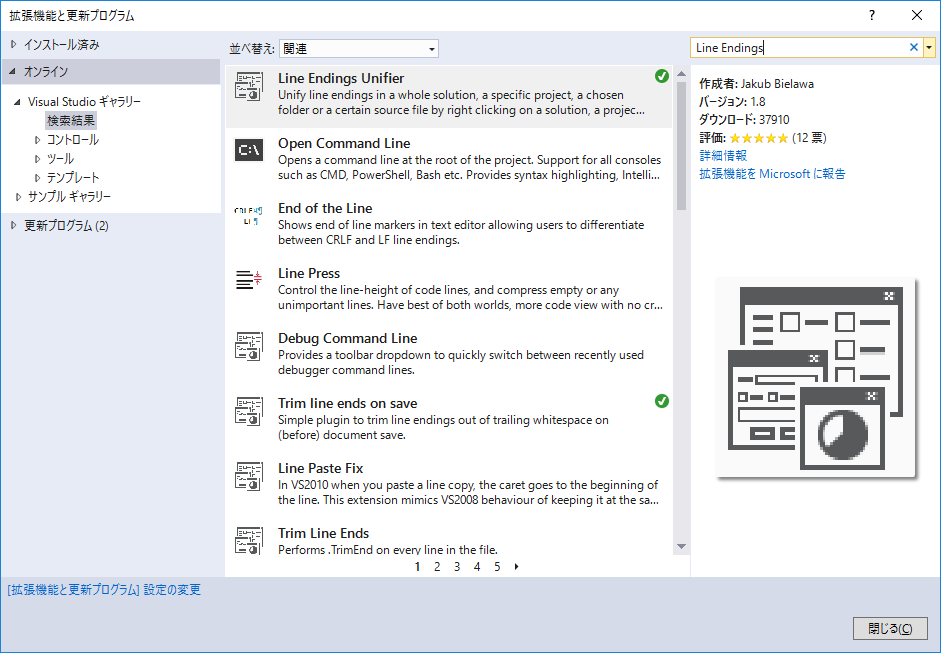Click the next page arrow

pyautogui.click(x=517, y=567)
